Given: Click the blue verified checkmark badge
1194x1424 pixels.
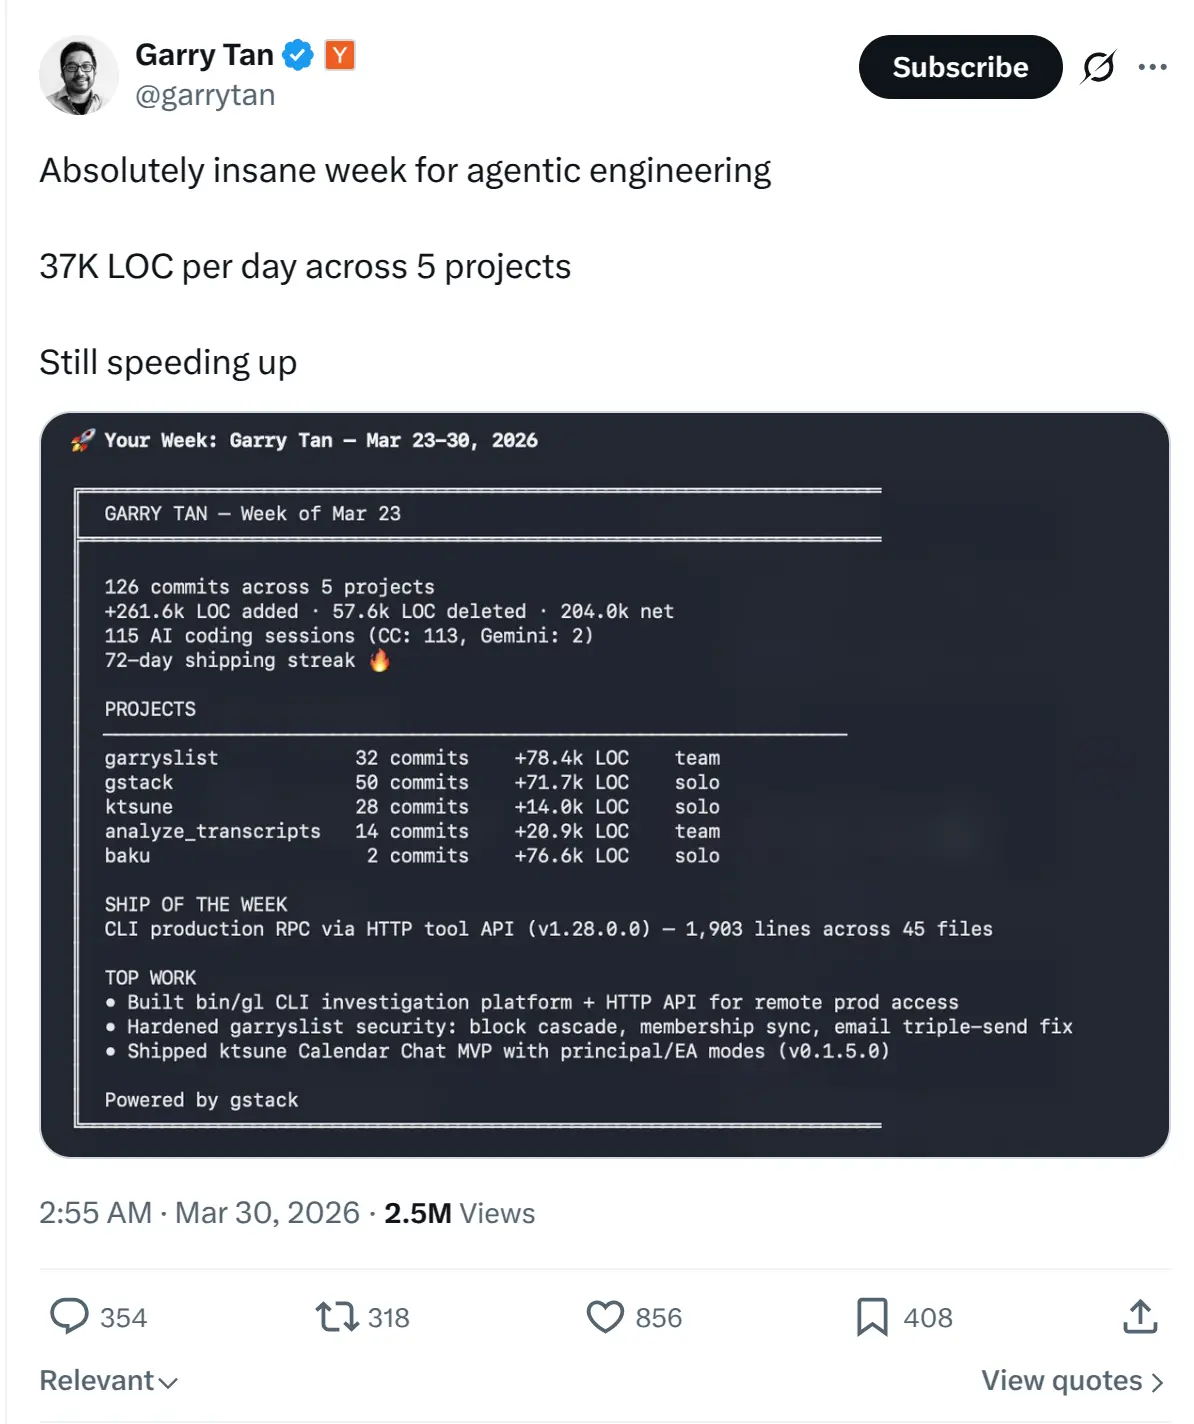Looking at the screenshot, I should [x=298, y=55].
